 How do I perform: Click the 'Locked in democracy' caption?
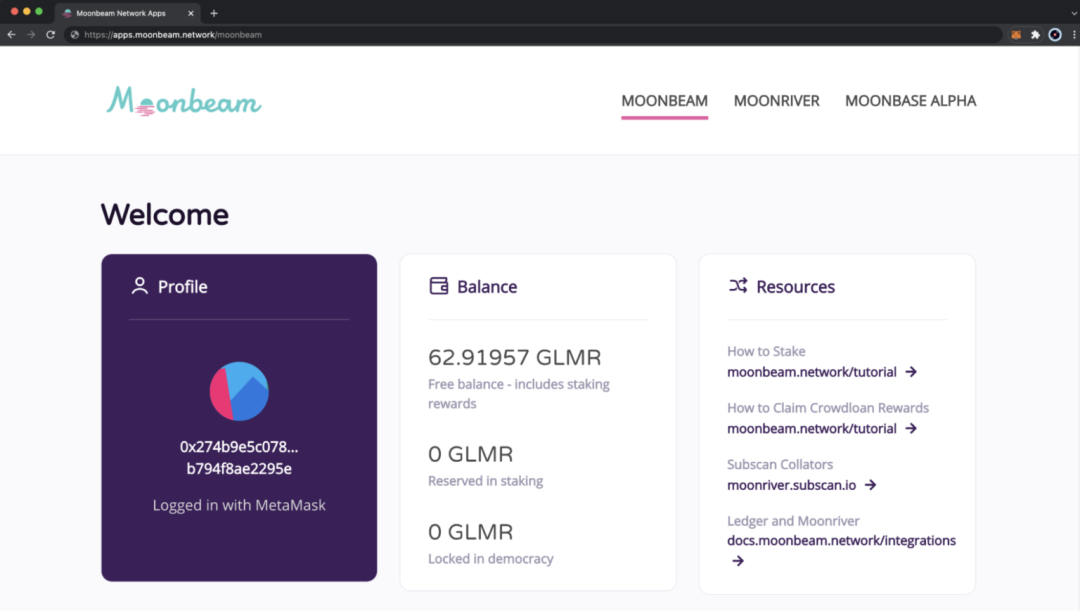[490, 559]
